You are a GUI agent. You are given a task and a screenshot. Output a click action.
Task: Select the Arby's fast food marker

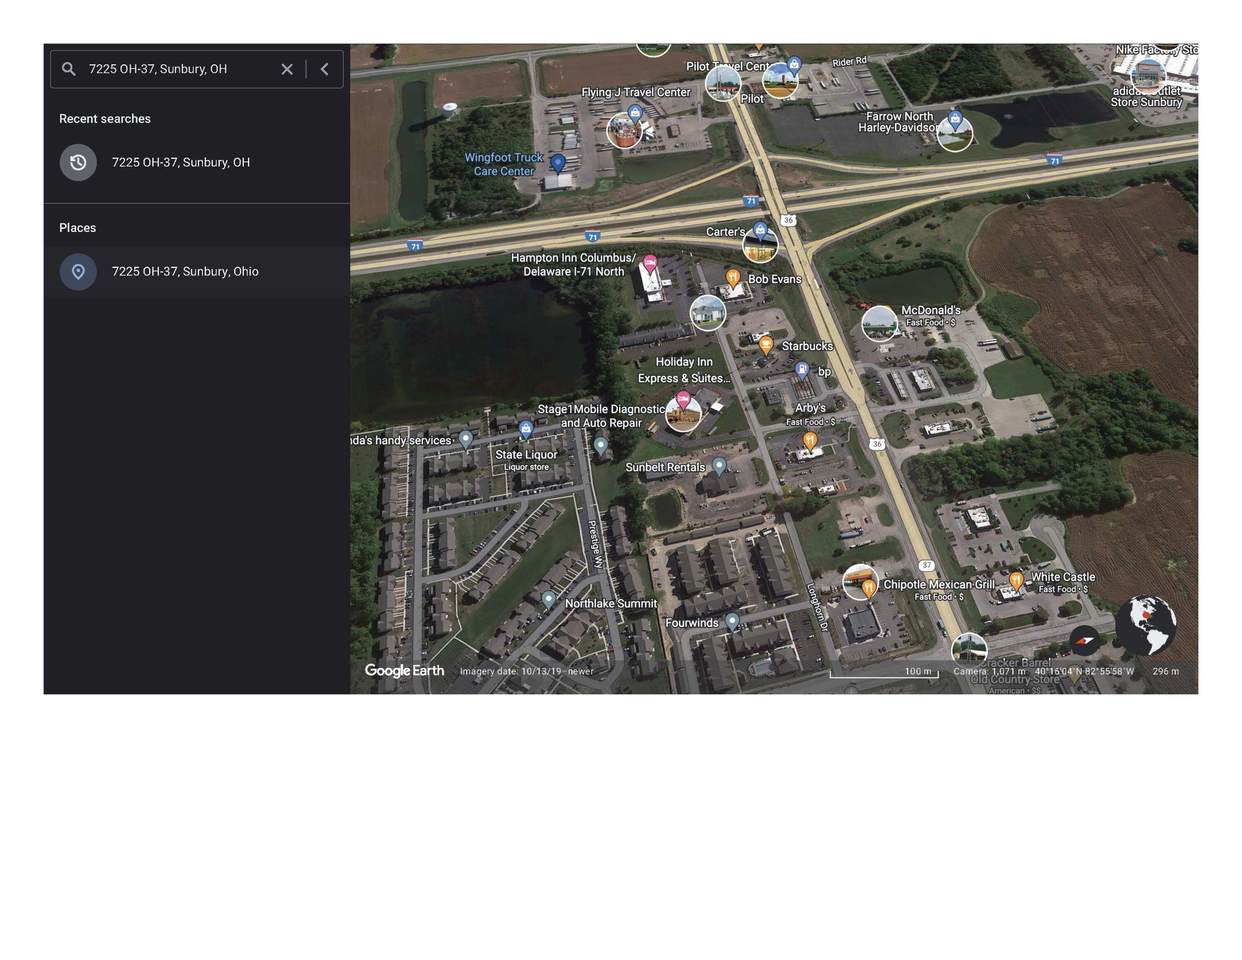point(810,440)
